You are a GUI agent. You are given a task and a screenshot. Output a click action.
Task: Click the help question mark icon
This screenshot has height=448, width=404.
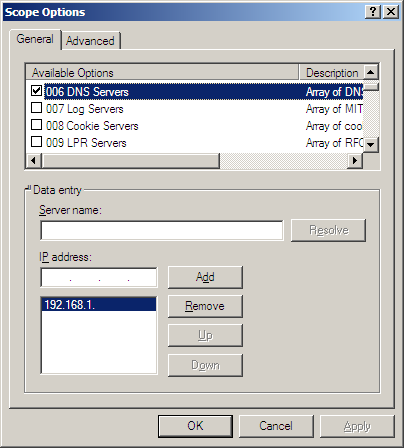pyautogui.click(x=373, y=12)
